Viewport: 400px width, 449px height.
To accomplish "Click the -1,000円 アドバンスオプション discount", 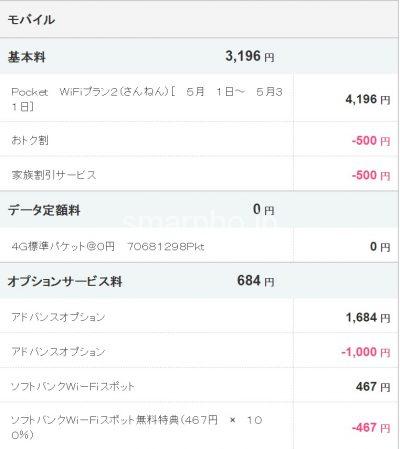I will 366,352.
